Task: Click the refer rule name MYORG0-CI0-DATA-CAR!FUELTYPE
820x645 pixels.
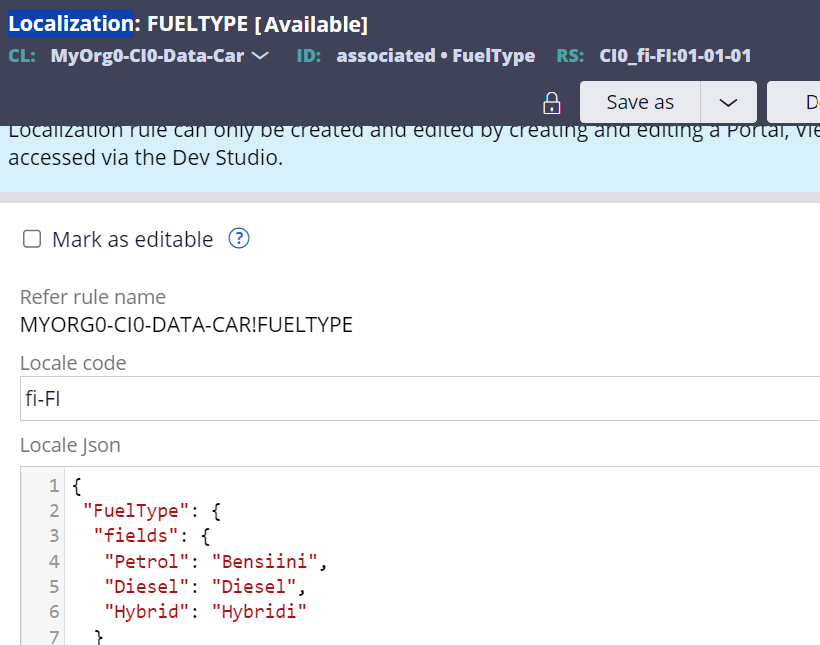Action: tap(189, 324)
